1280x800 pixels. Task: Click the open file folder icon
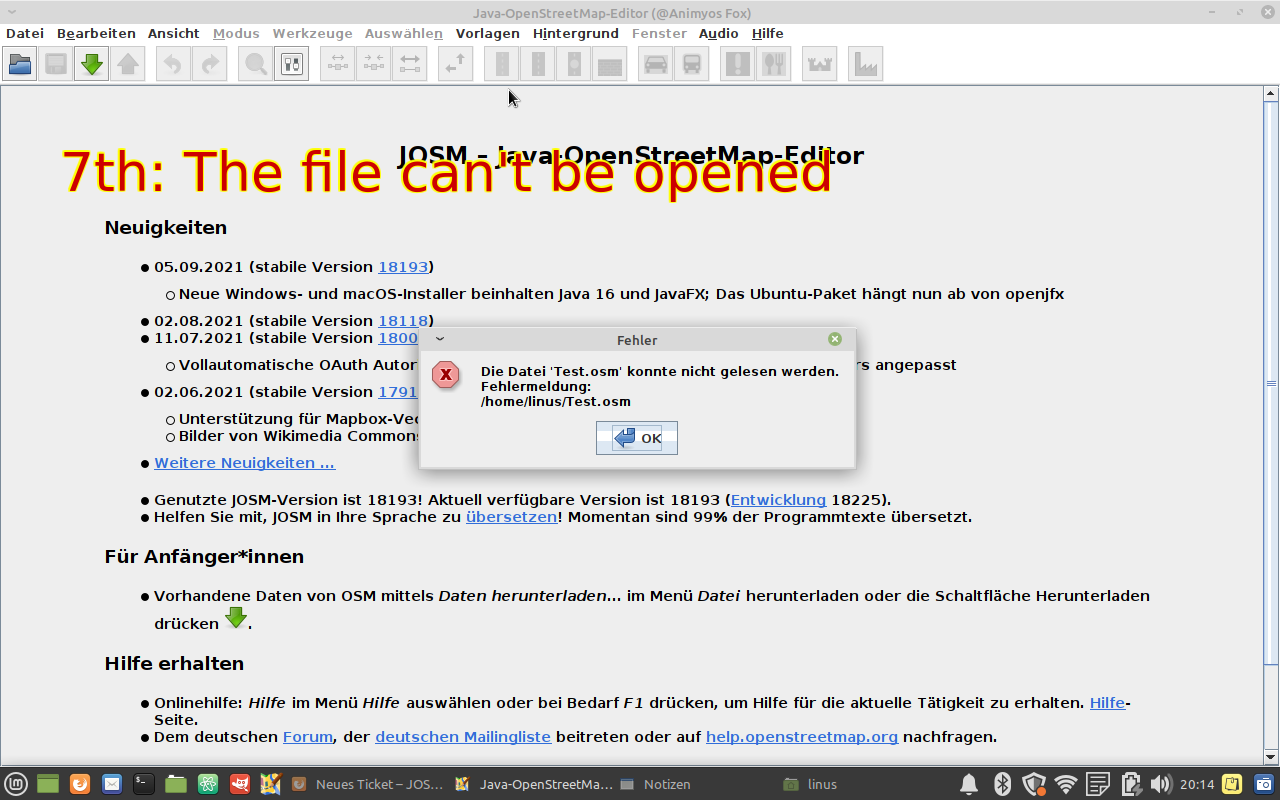(20, 65)
